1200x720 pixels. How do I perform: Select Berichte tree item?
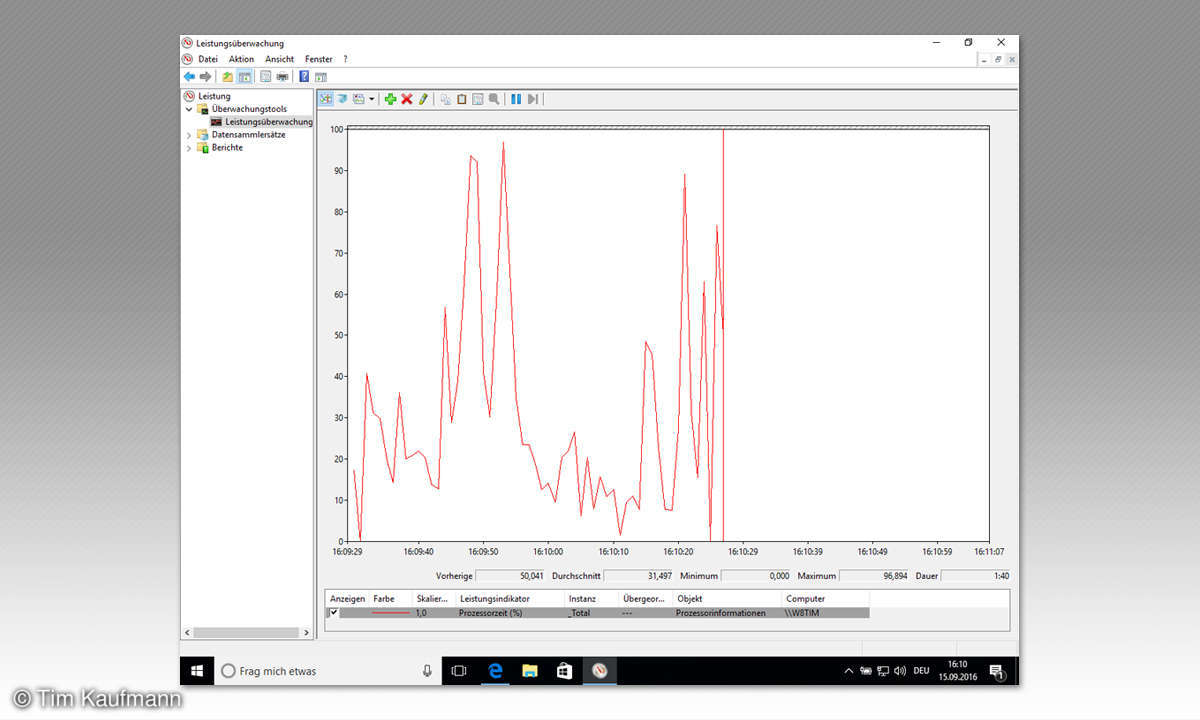[227, 148]
